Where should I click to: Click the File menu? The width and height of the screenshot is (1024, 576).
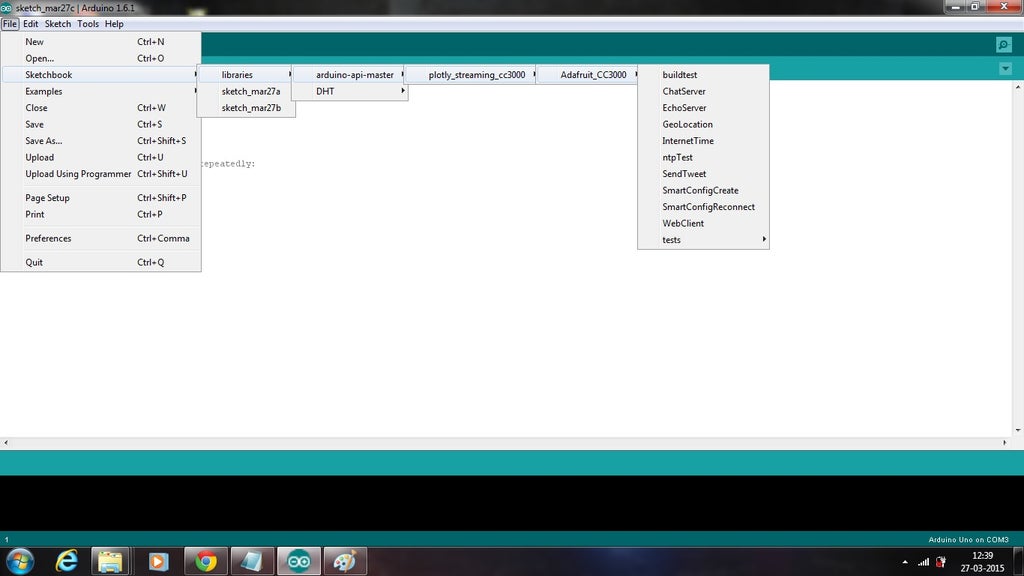10,24
